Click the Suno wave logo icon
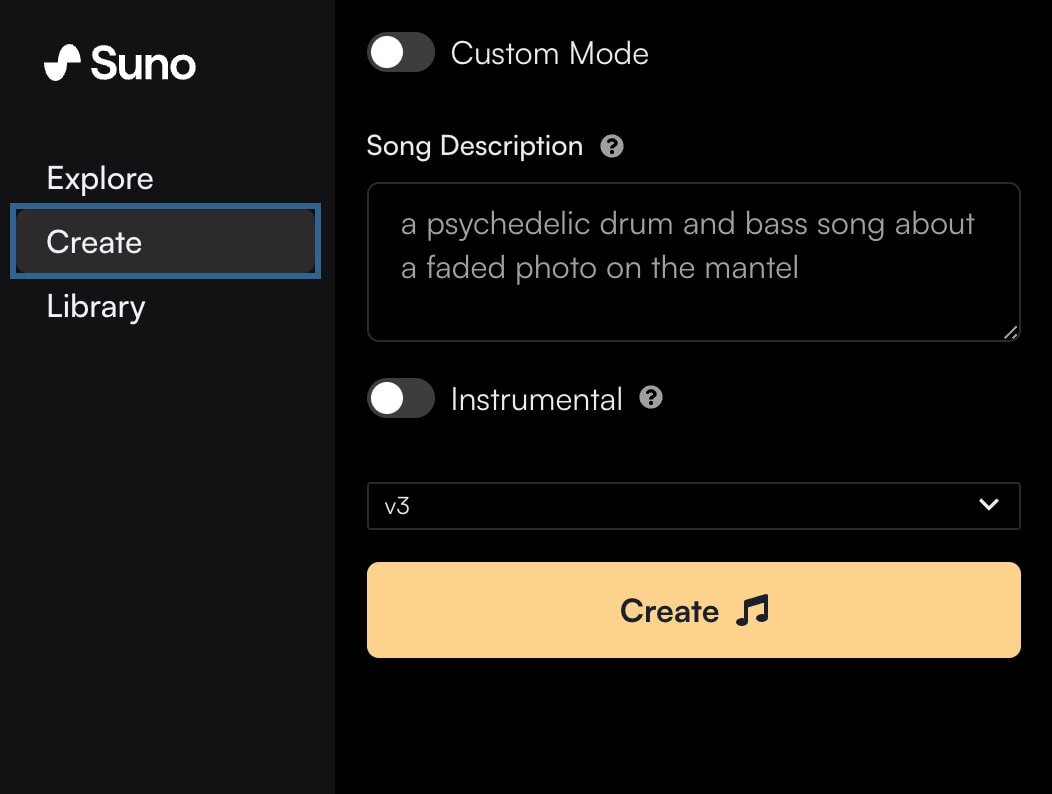This screenshot has height=794, width=1052. tap(62, 64)
